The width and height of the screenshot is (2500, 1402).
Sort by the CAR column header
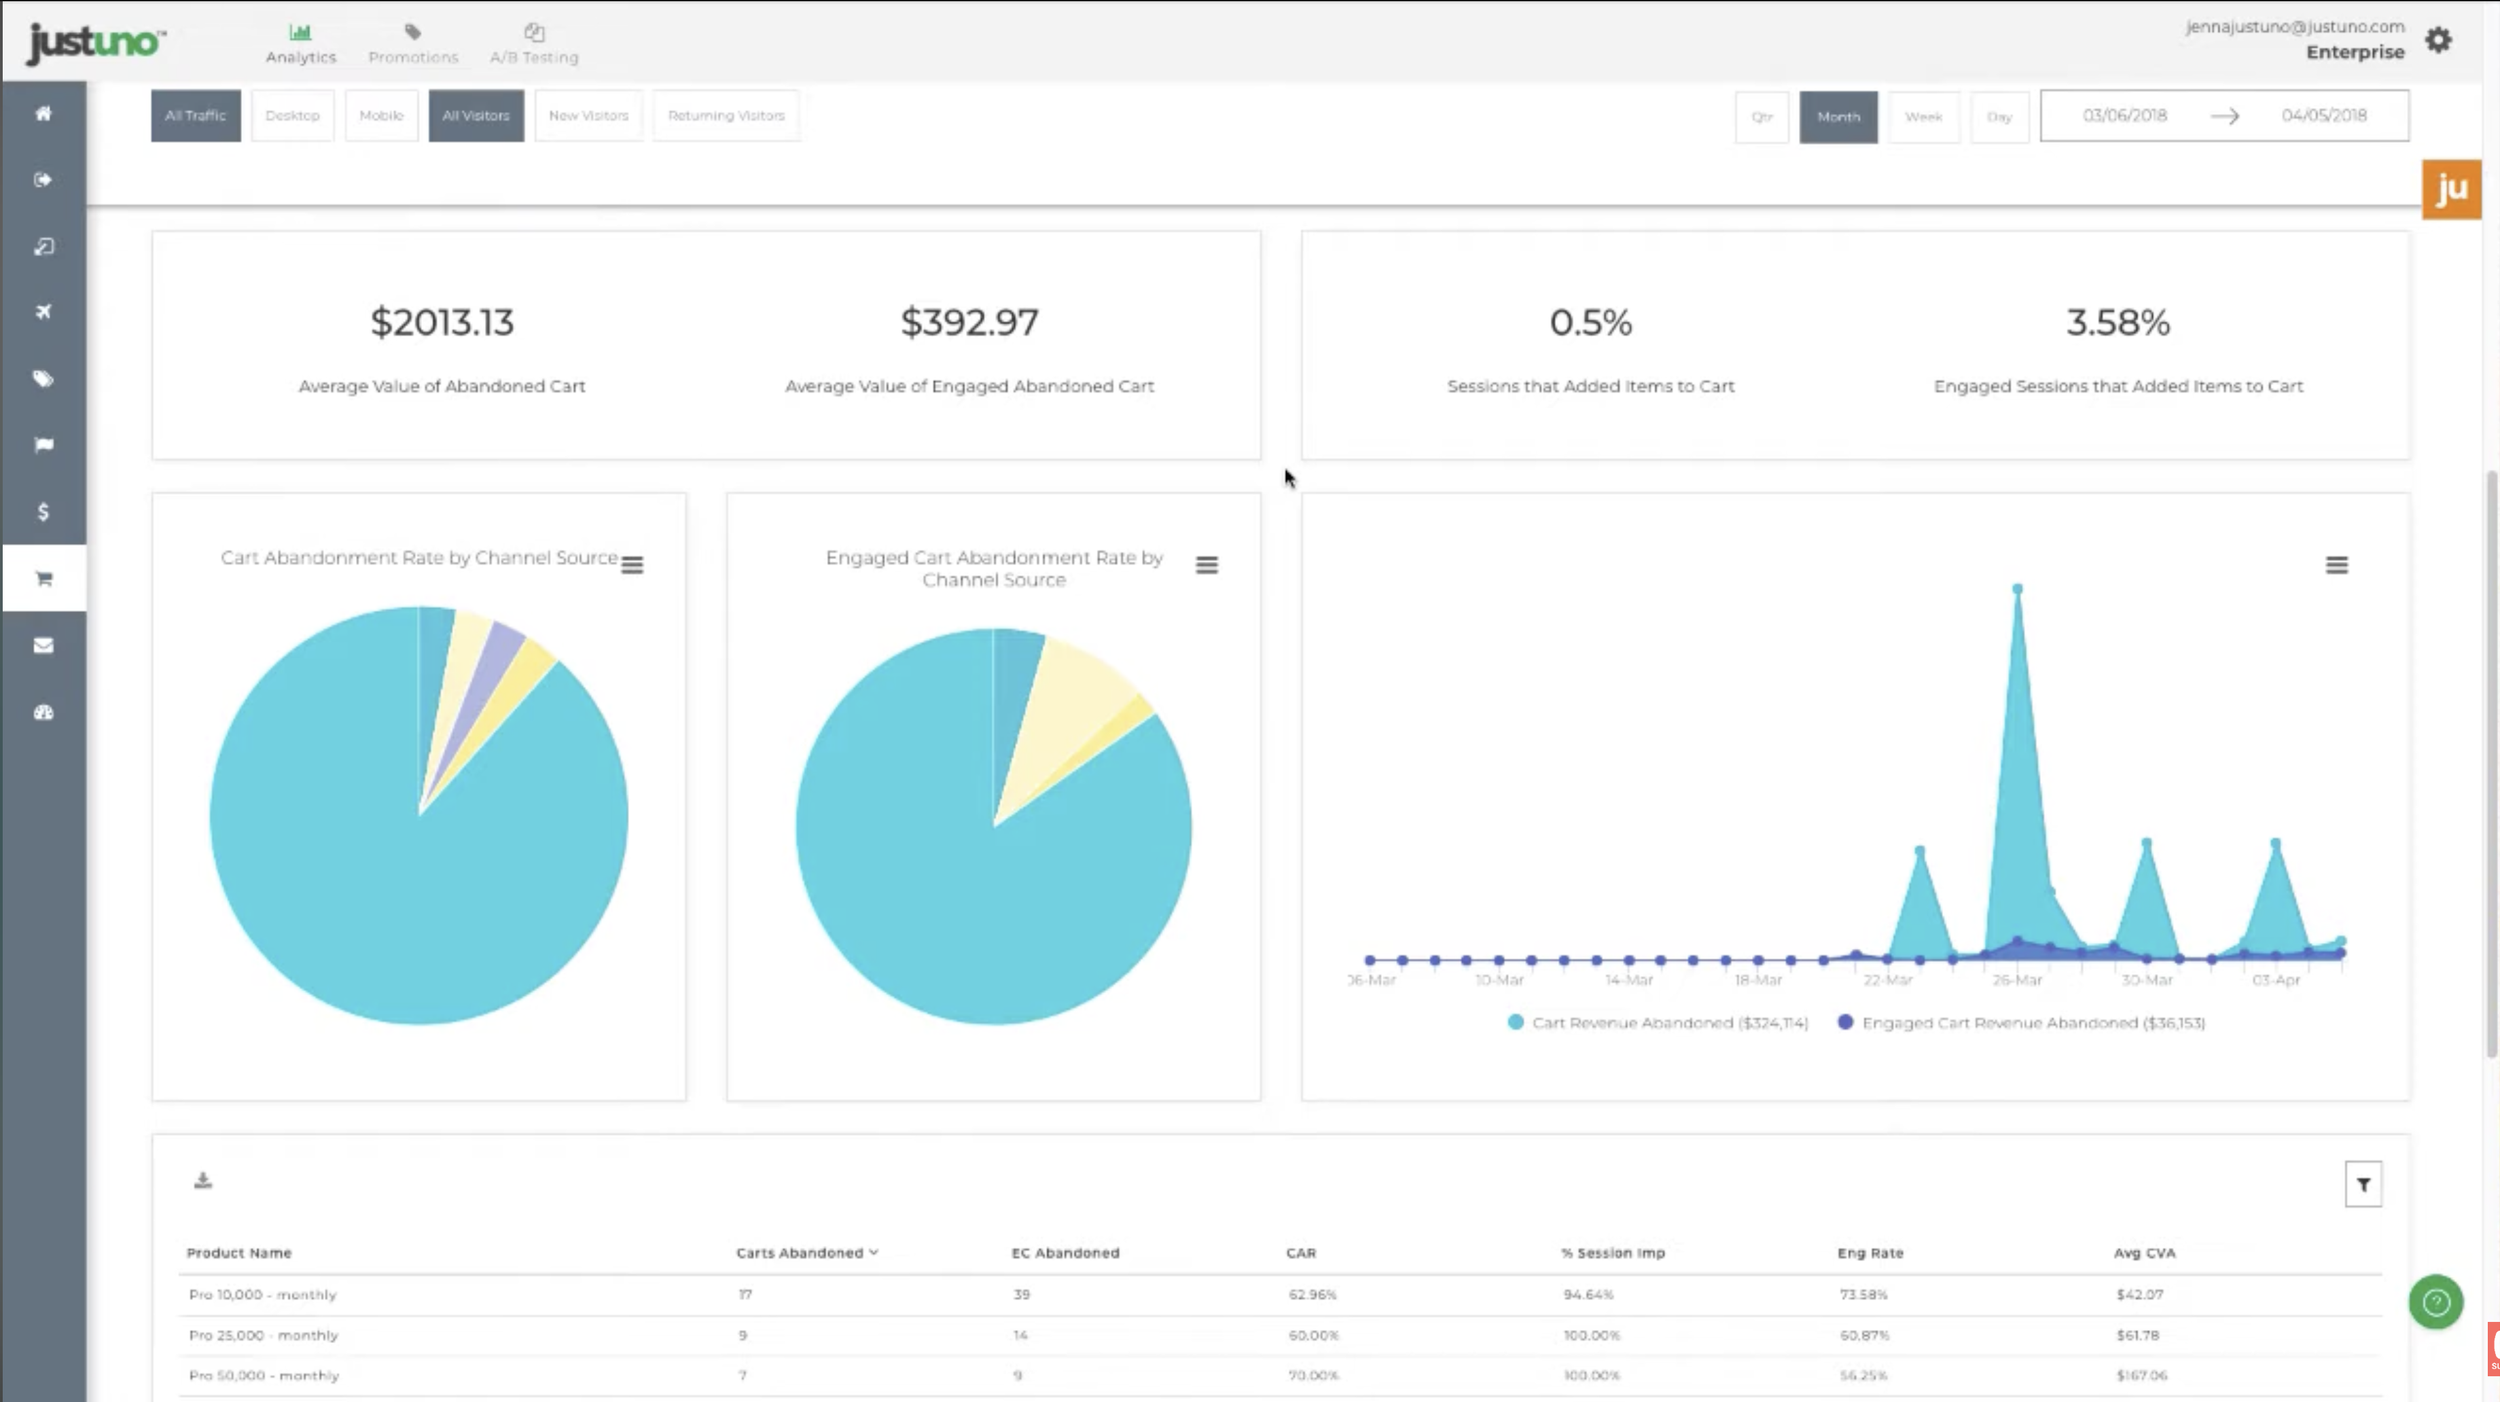coord(1301,1253)
